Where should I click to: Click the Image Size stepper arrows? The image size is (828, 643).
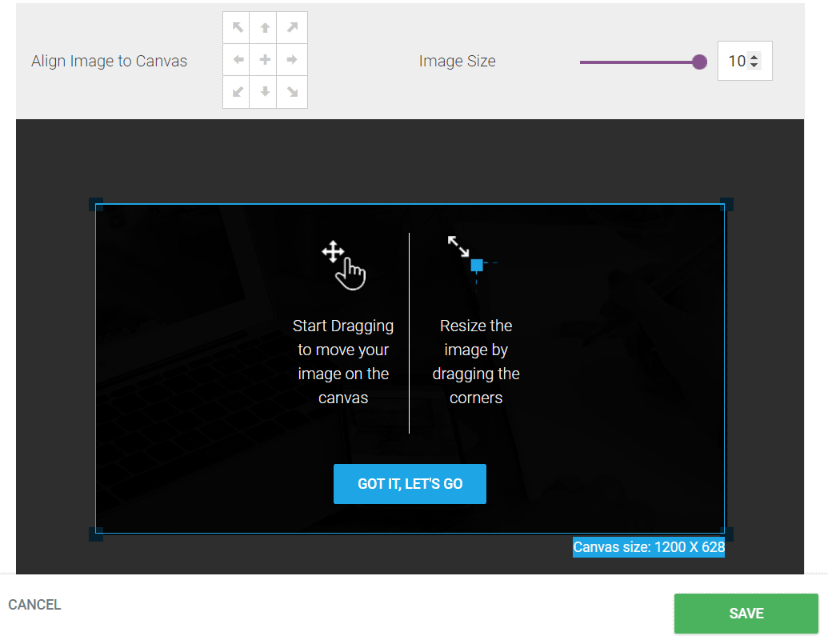754,61
